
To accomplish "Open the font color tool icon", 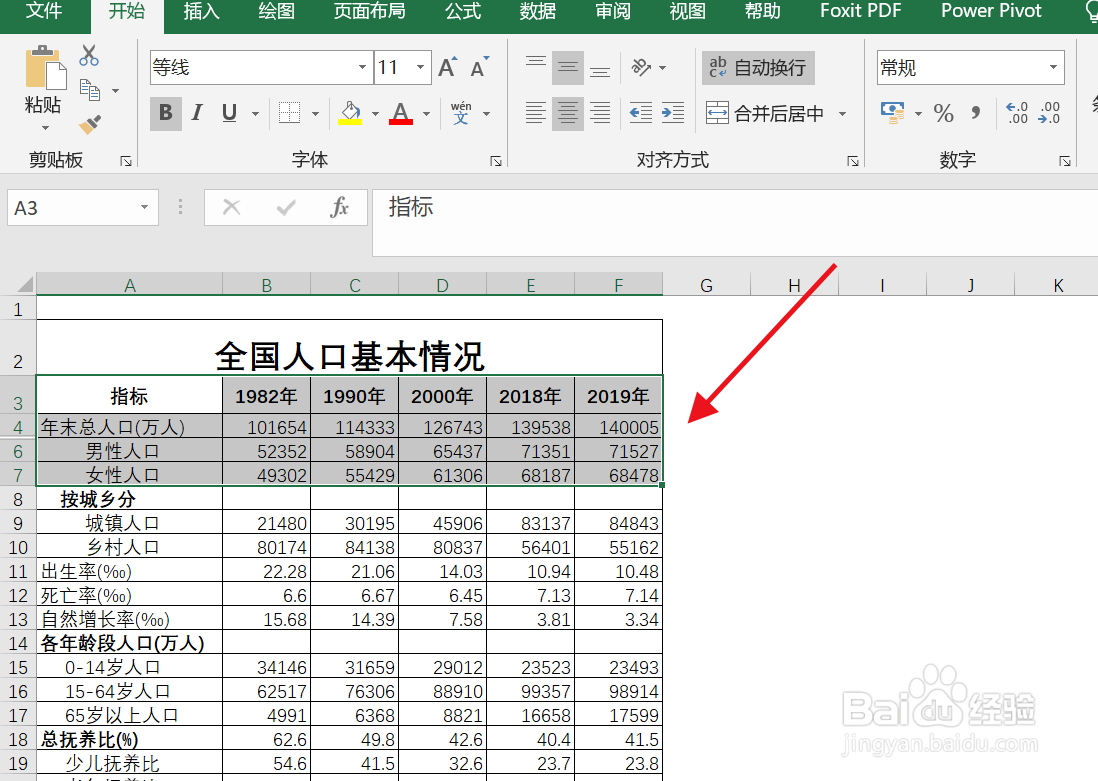I will (x=400, y=113).
